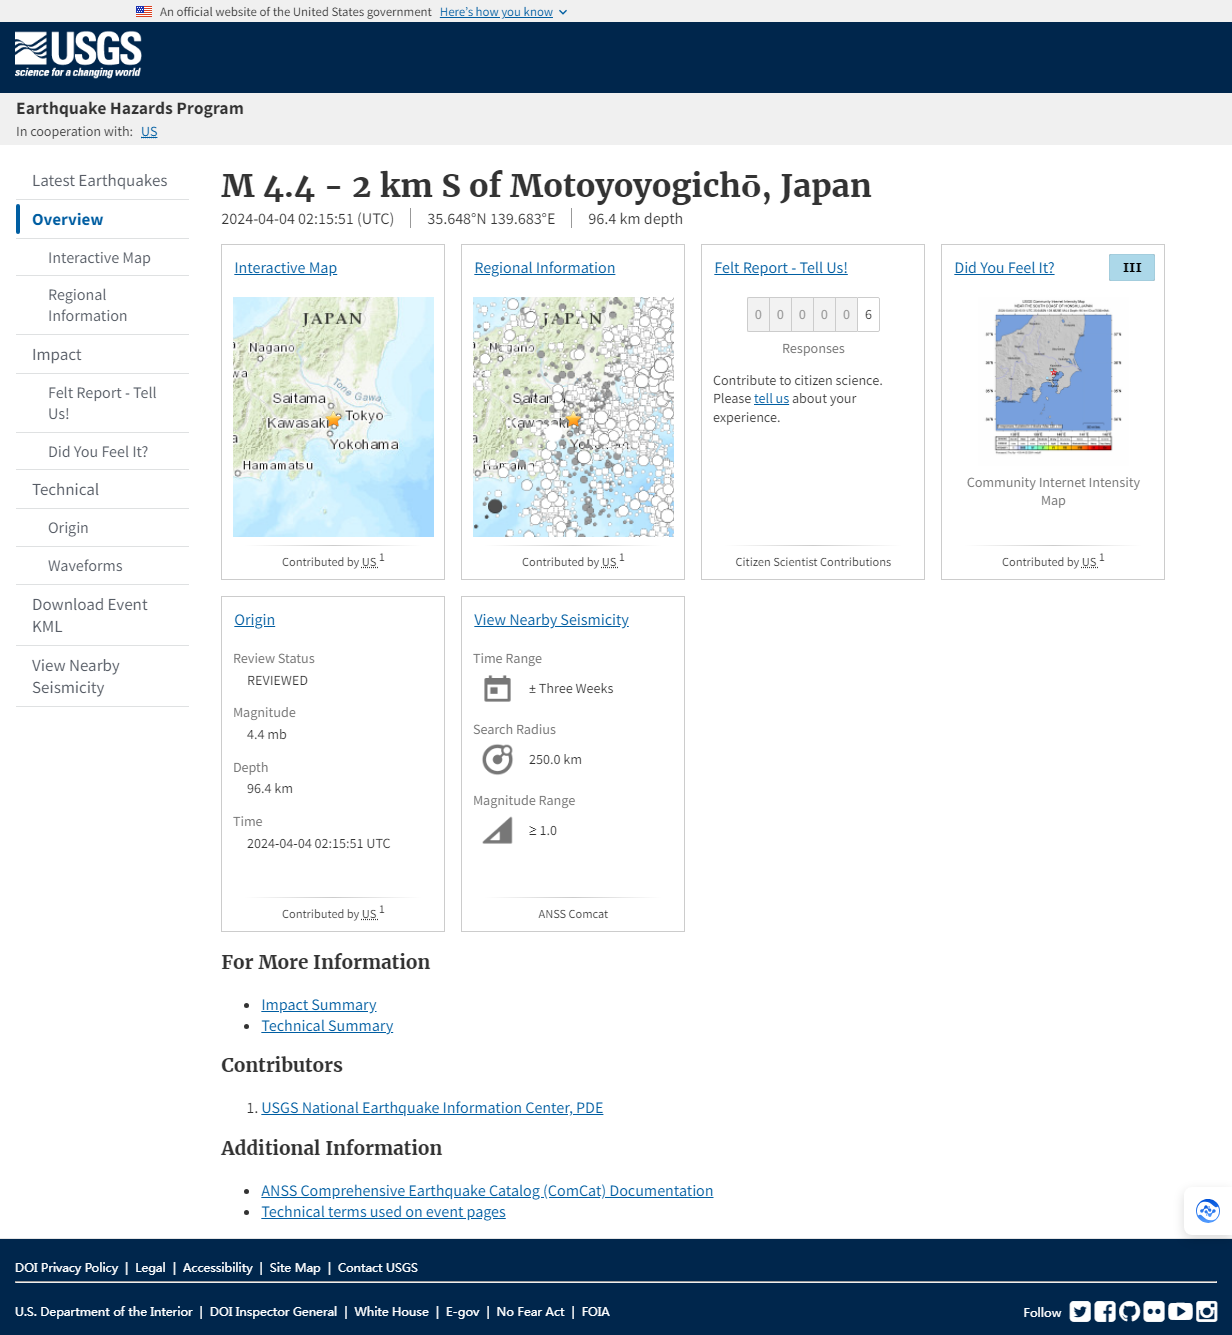Click View Nearby Seismicity card link

(552, 620)
